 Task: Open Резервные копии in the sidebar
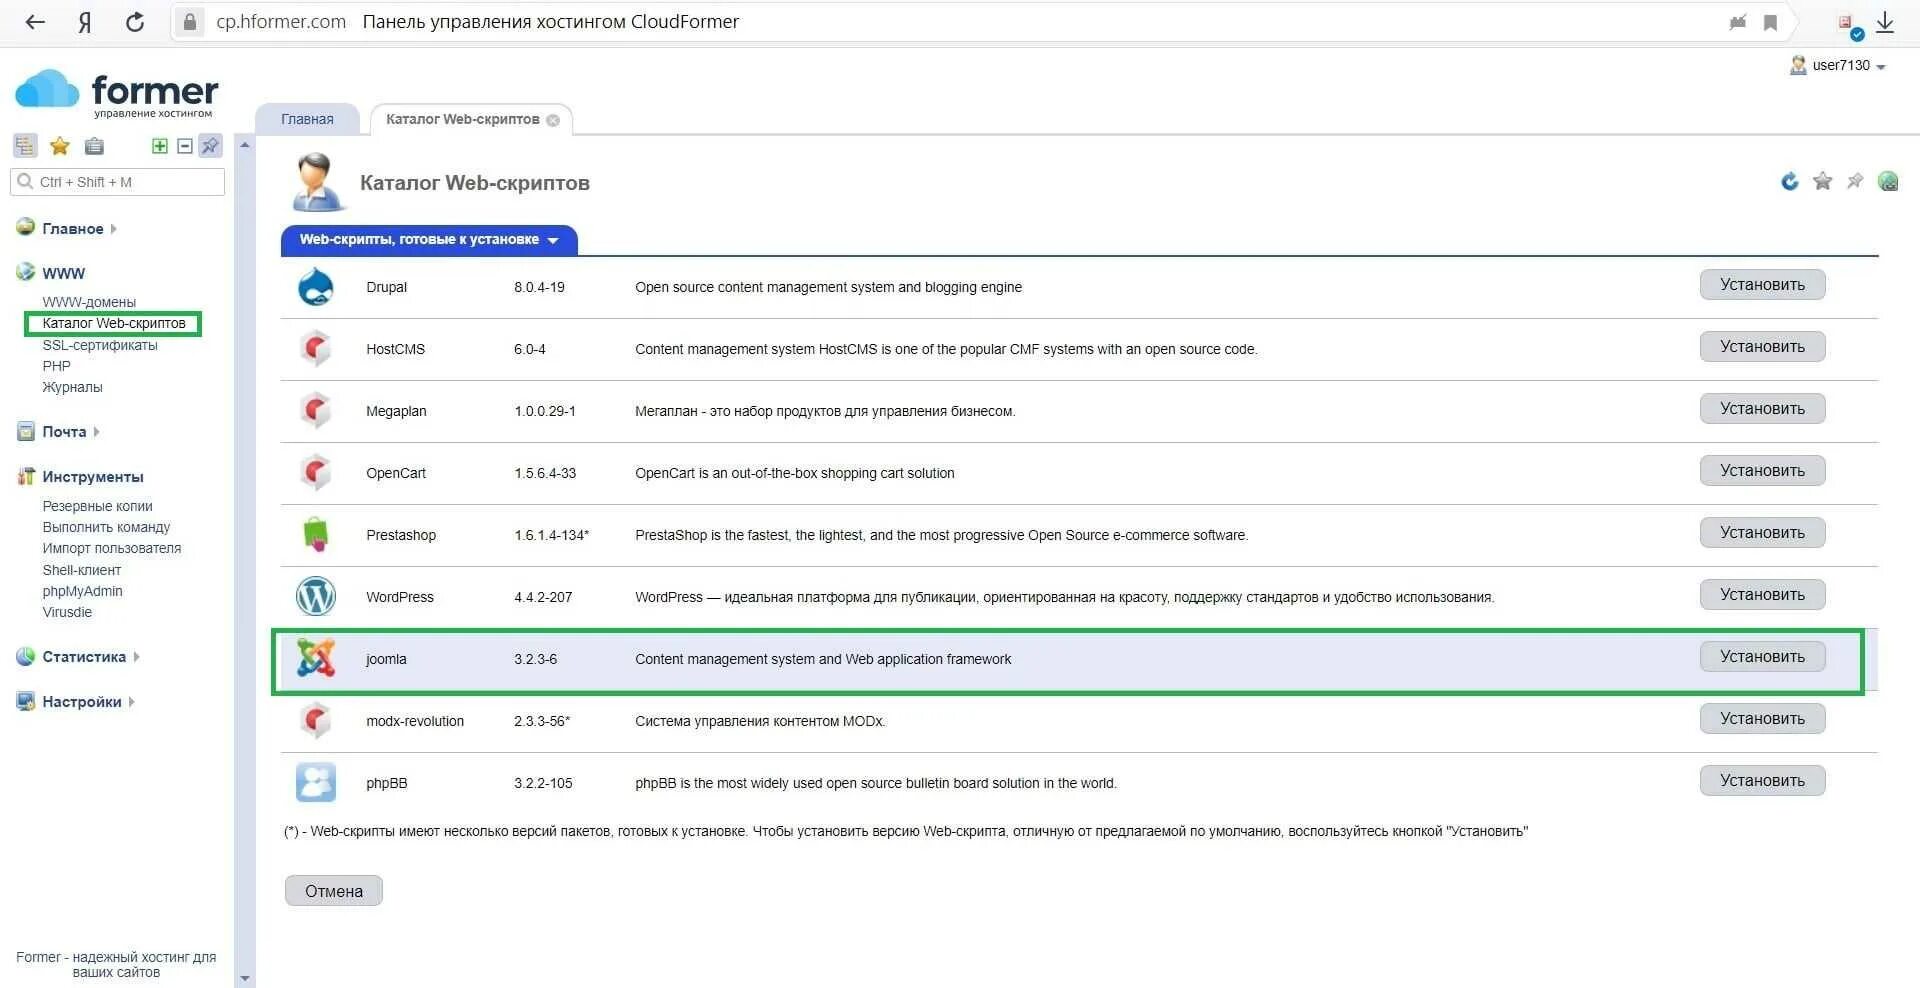click(x=97, y=506)
